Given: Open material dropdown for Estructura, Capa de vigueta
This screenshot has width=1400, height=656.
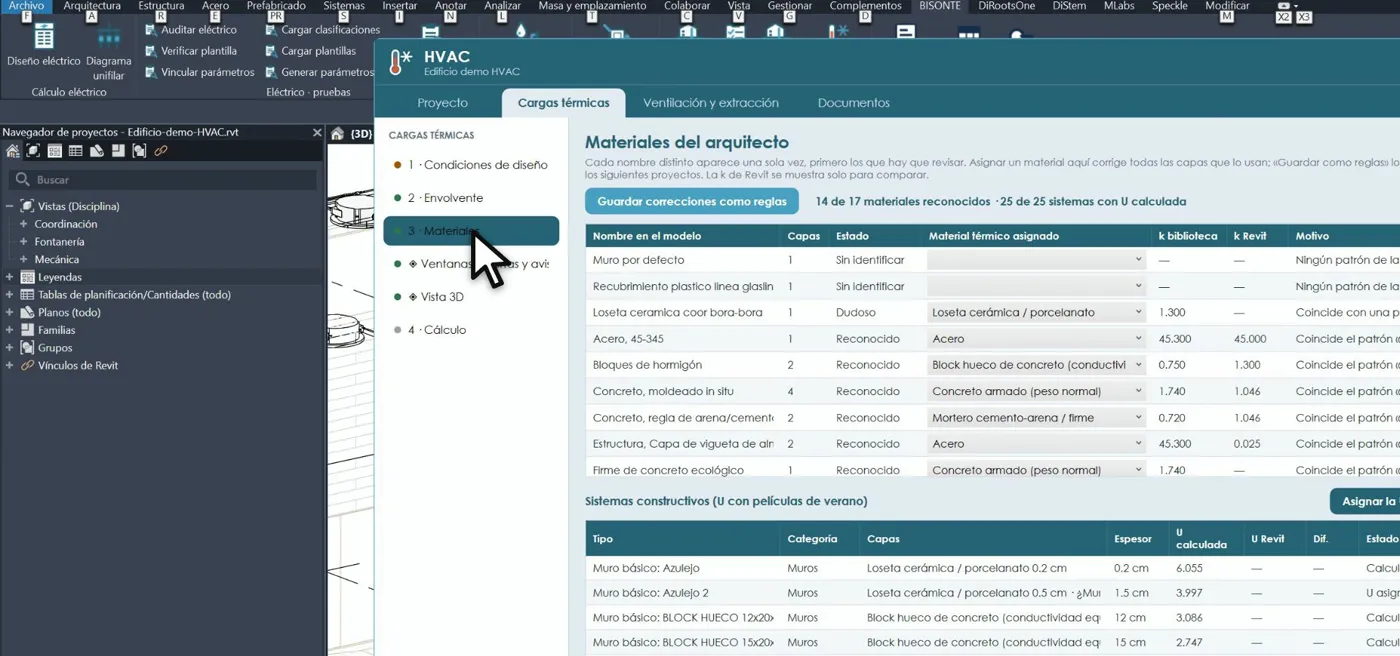Looking at the screenshot, I should tap(1036, 444).
